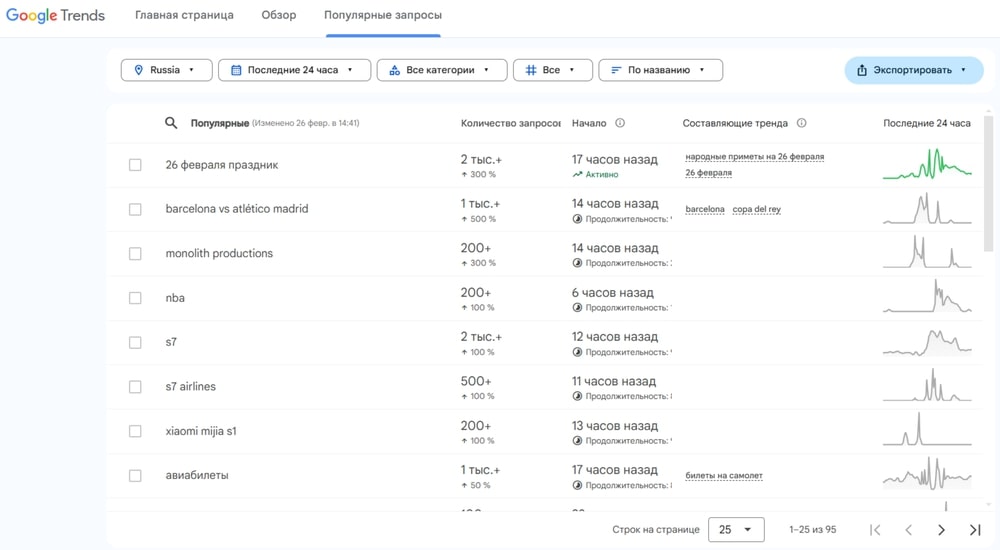Tick the monolith productions checkbox
The image size is (1000, 550).
(x=135, y=253)
